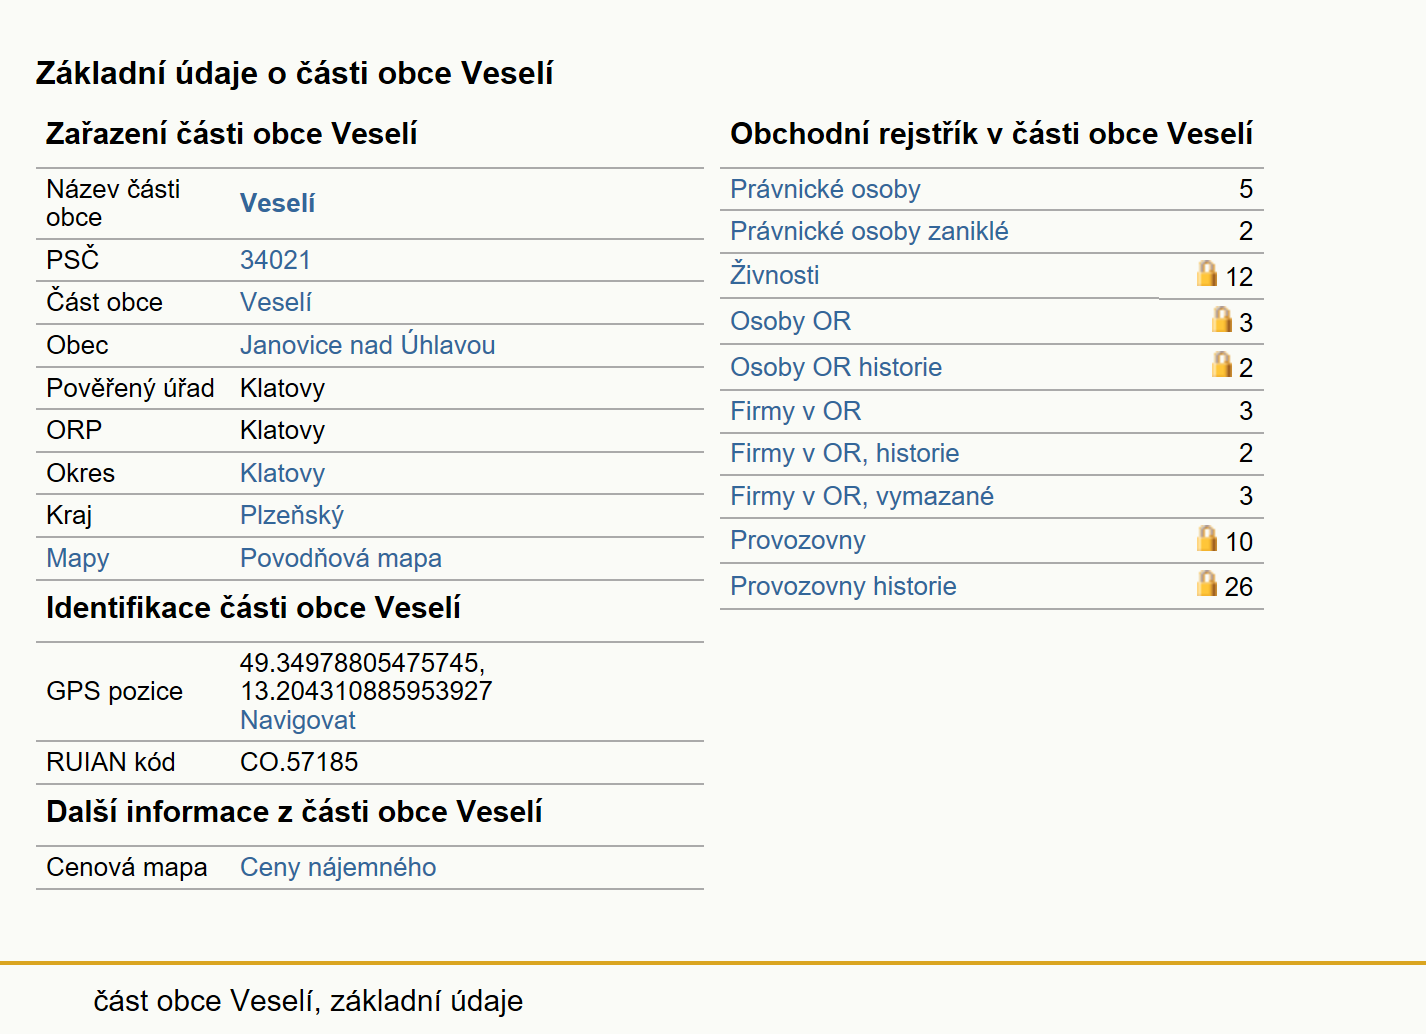Image resolution: width=1426 pixels, height=1034 pixels.
Task: Click the lock icon in Osoby OR historie row
Action: tap(1221, 364)
